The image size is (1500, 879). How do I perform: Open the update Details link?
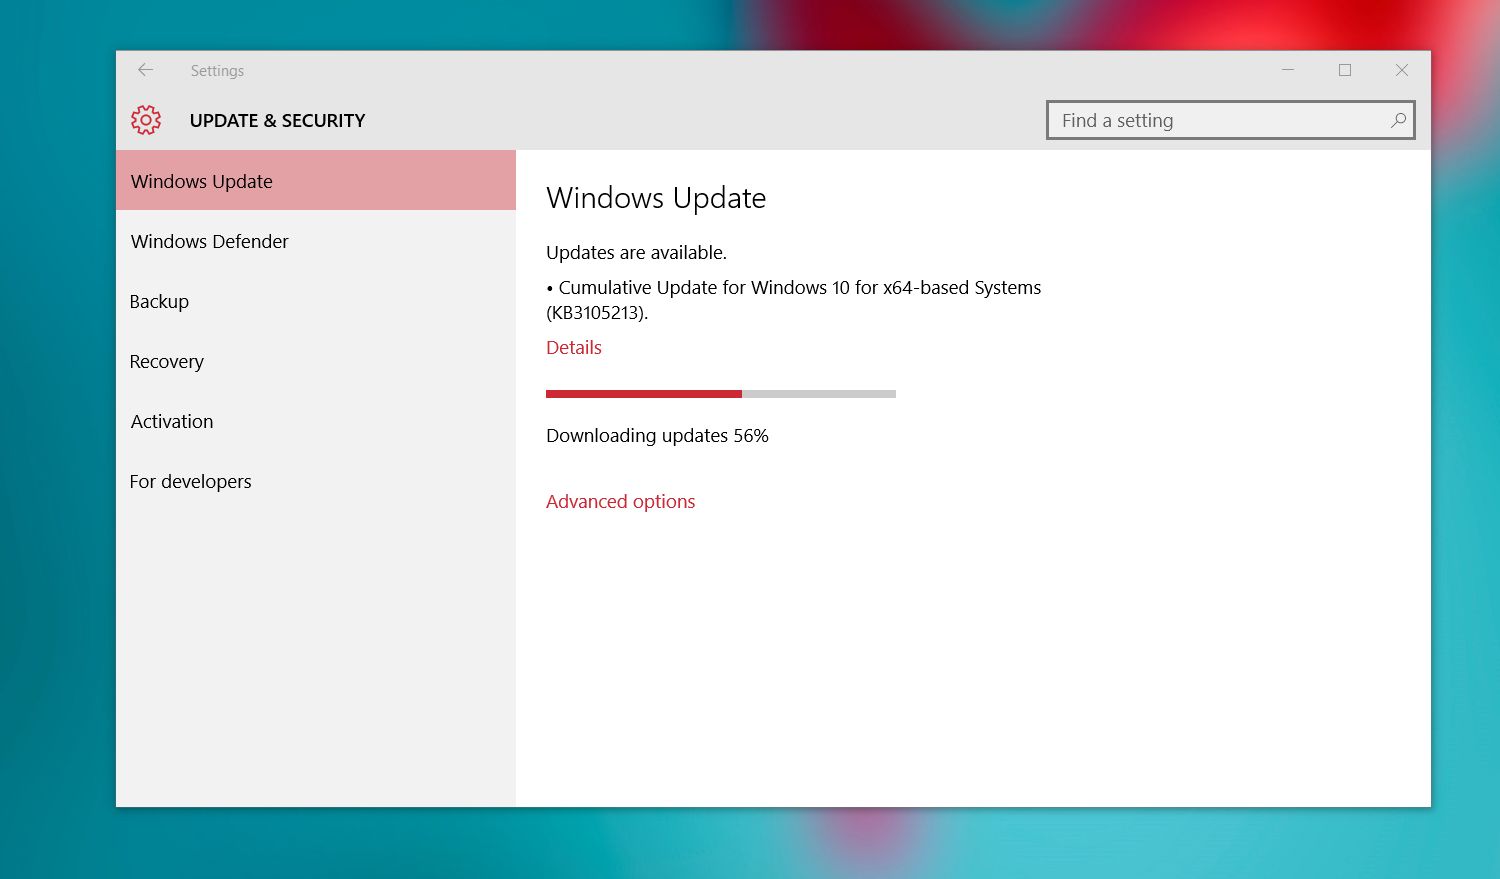pyautogui.click(x=574, y=348)
